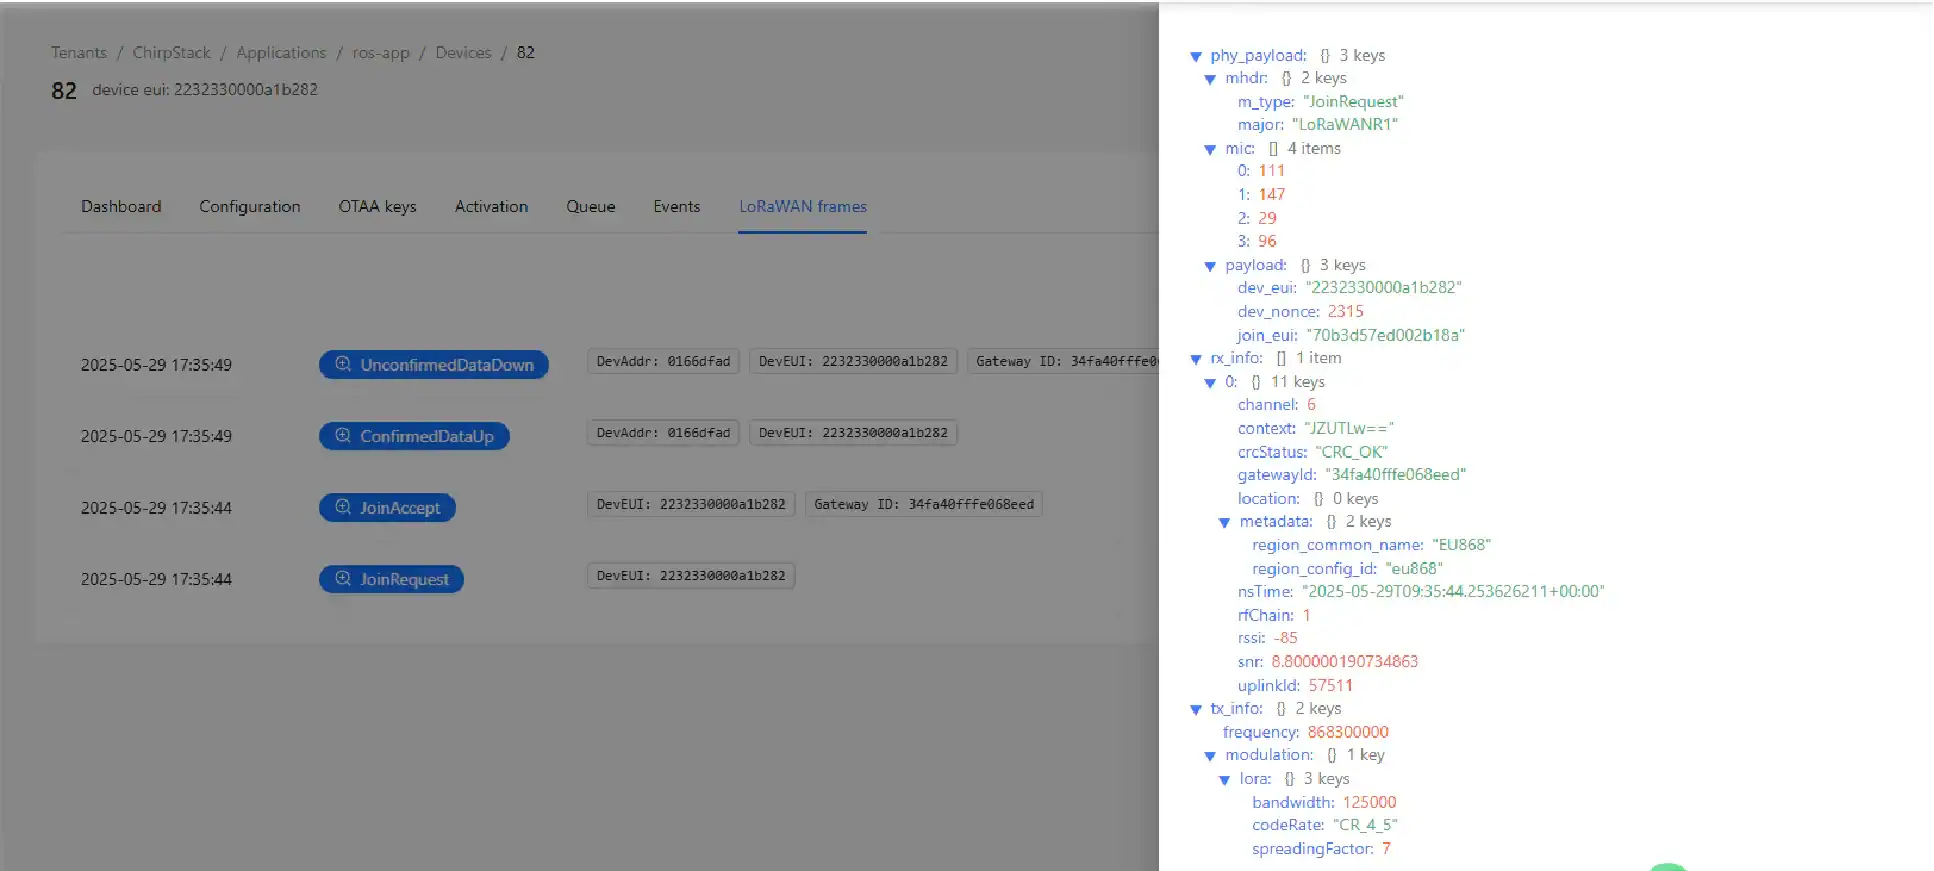
Task: Click the device eui header text
Action: pos(205,89)
